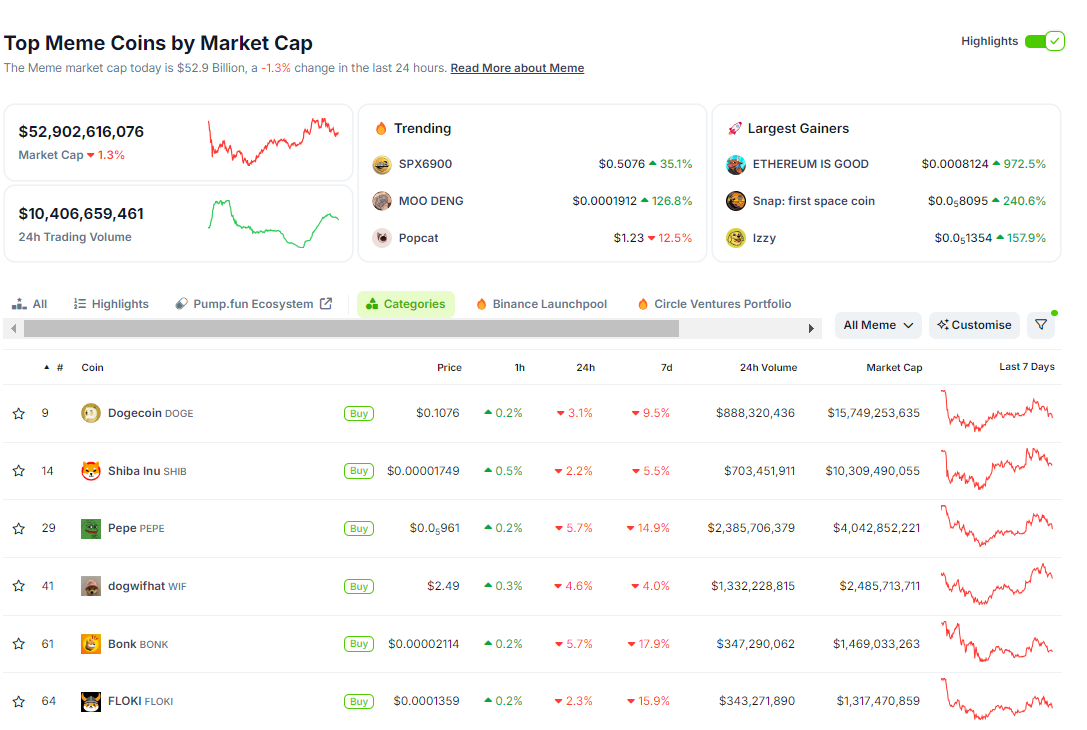Click the ETHEREUM IS GOOD coin icon
The image size is (1087, 730).
(x=736, y=164)
